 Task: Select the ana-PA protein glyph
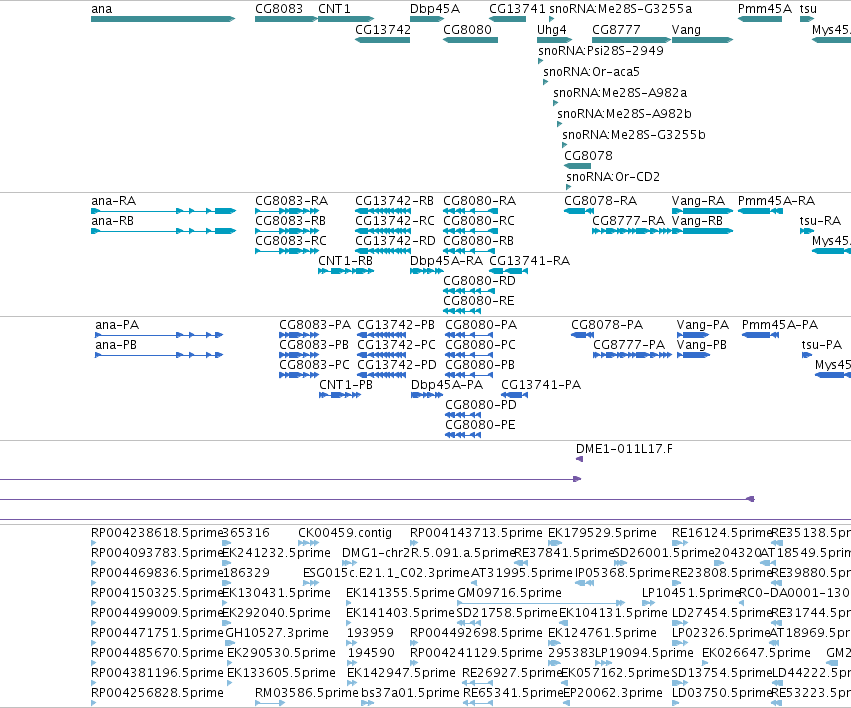point(159,335)
